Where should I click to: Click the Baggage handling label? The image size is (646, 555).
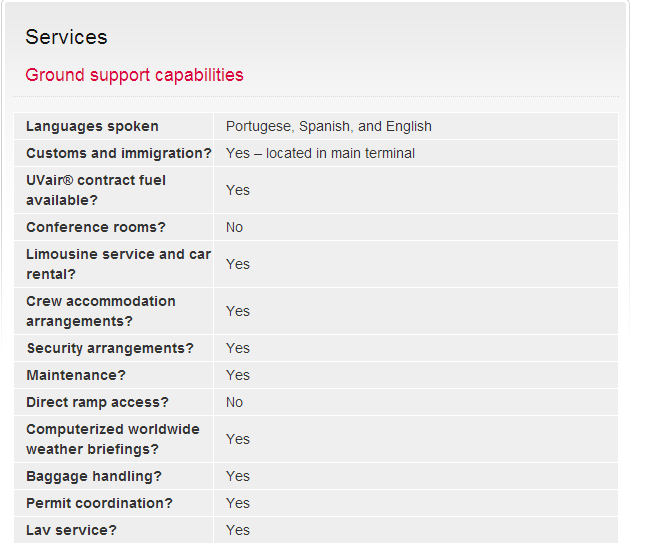click(x=94, y=476)
